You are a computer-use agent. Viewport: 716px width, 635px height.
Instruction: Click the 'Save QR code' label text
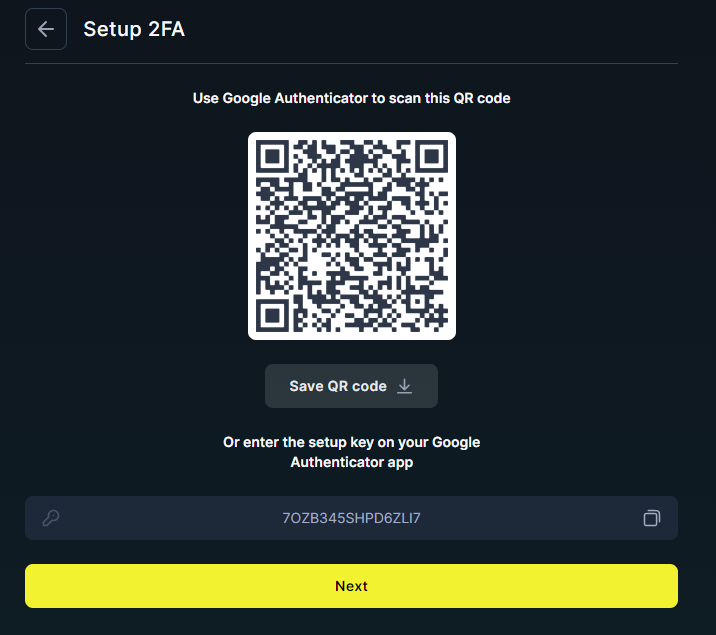tap(338, 386)
